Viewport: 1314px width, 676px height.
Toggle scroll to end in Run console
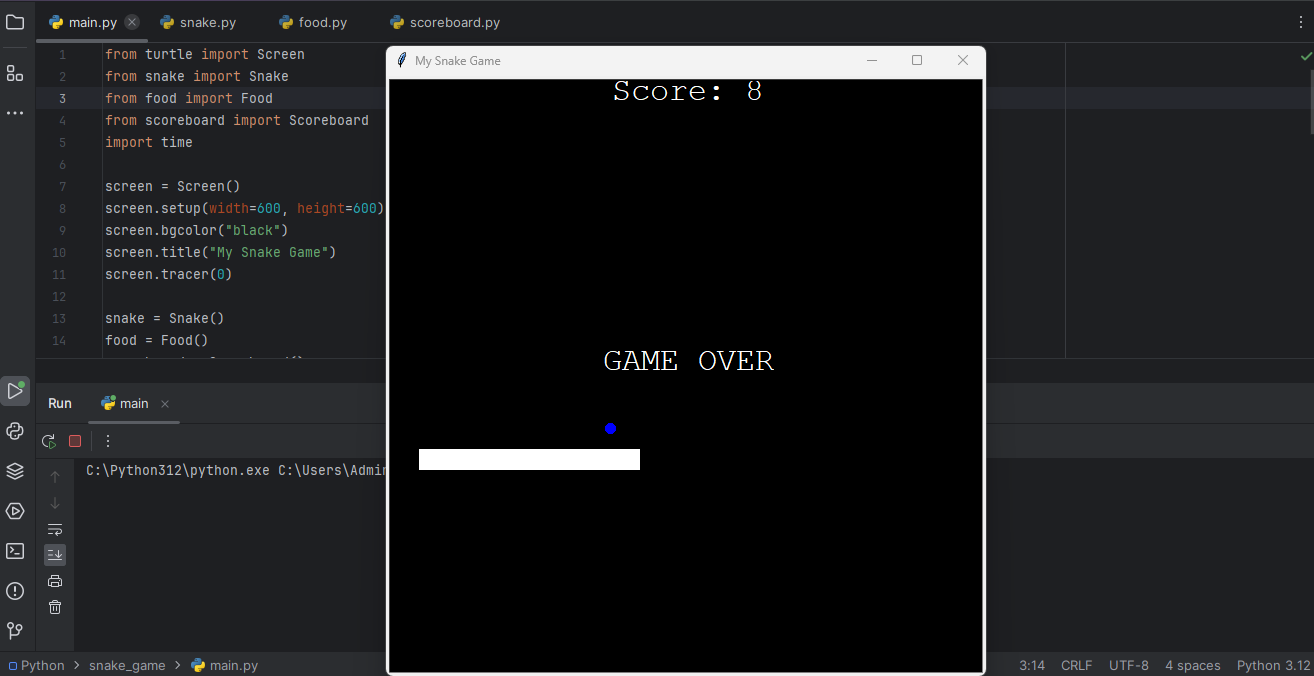click(55, 554)
